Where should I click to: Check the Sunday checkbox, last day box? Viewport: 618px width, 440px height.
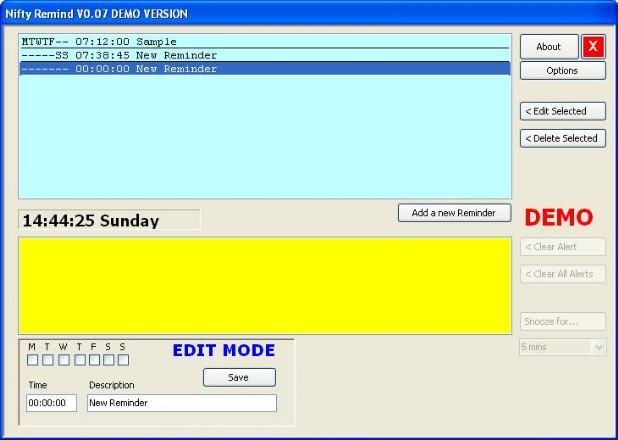[123, 360]
